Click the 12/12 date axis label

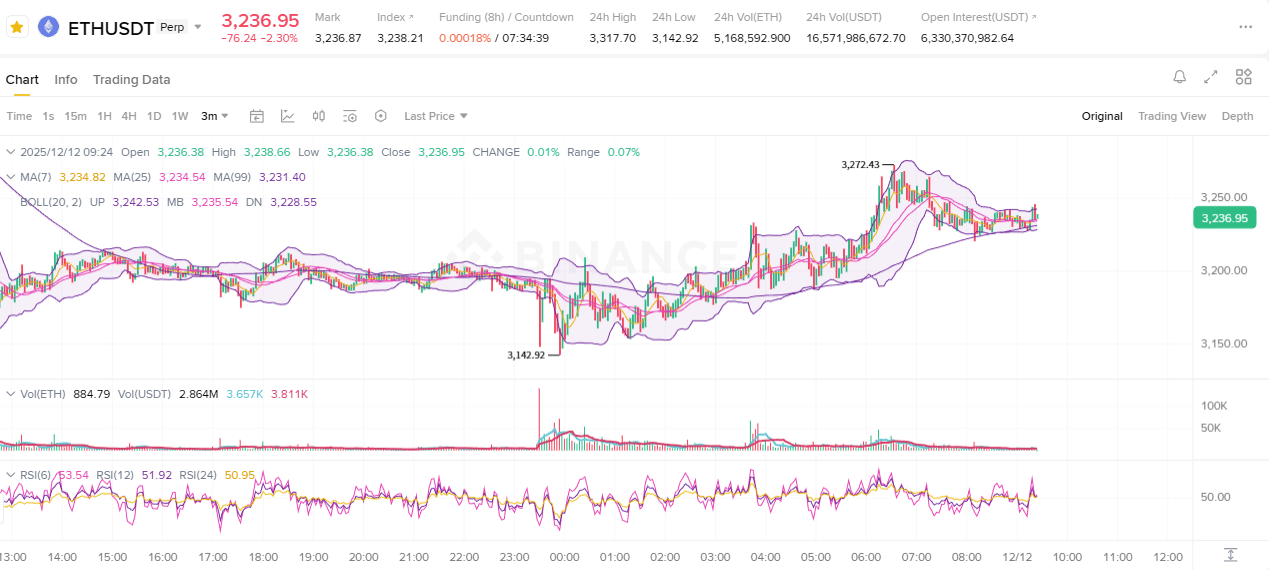(x=1017, y=557)
